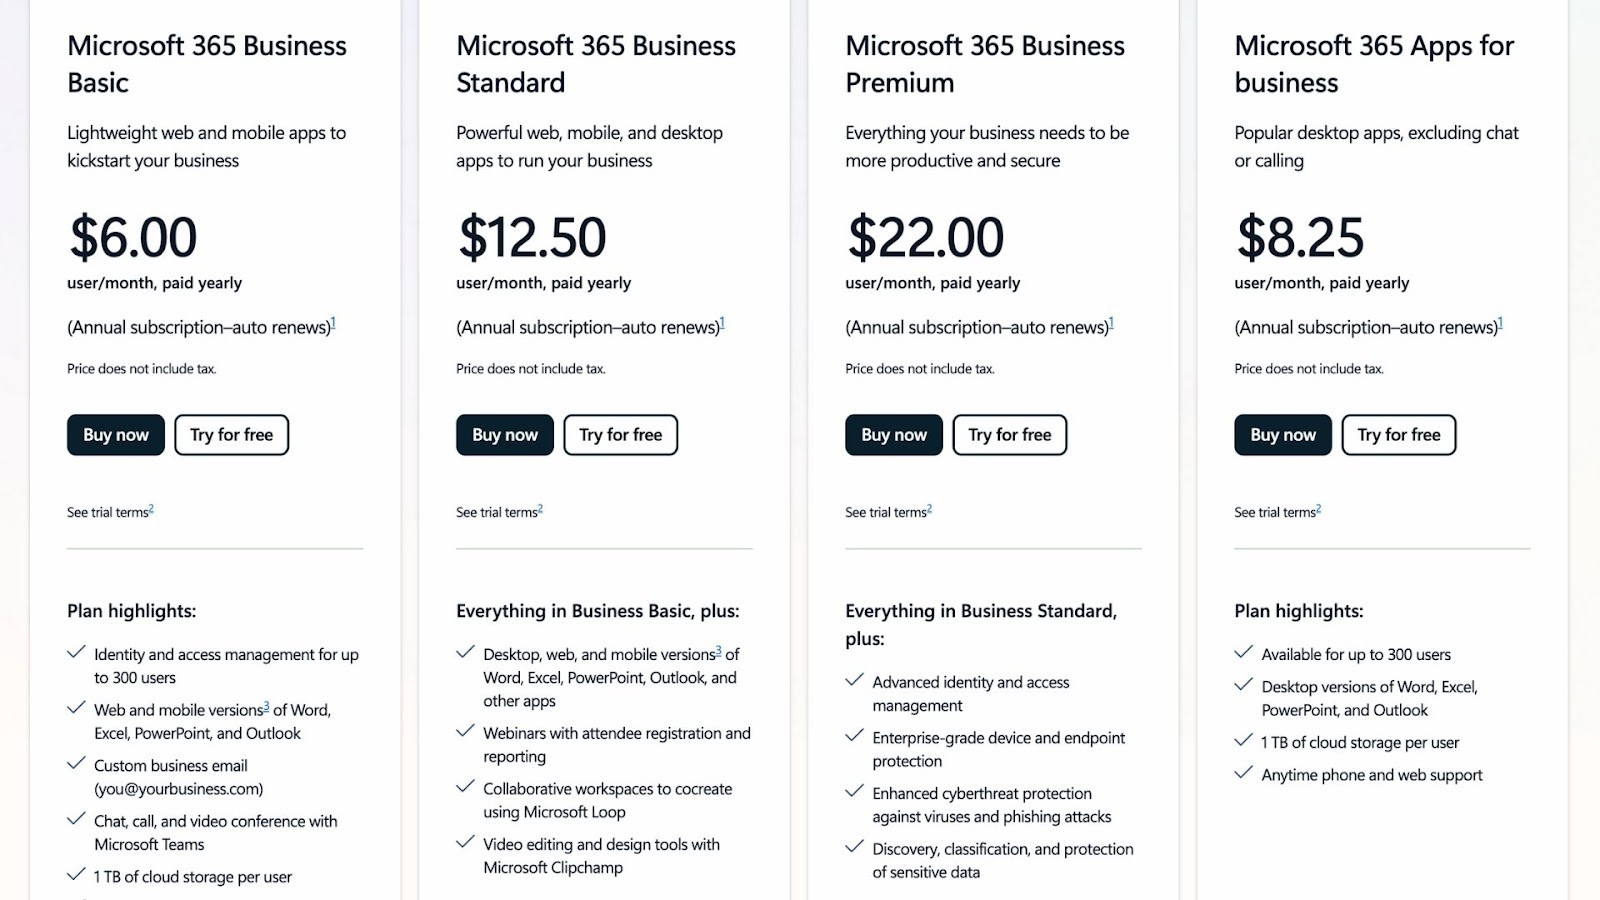Click footnote 1 next to Apps for business auto-renews text
The width and height of the screenshot is (1600, 900).
coord(1500,321)
